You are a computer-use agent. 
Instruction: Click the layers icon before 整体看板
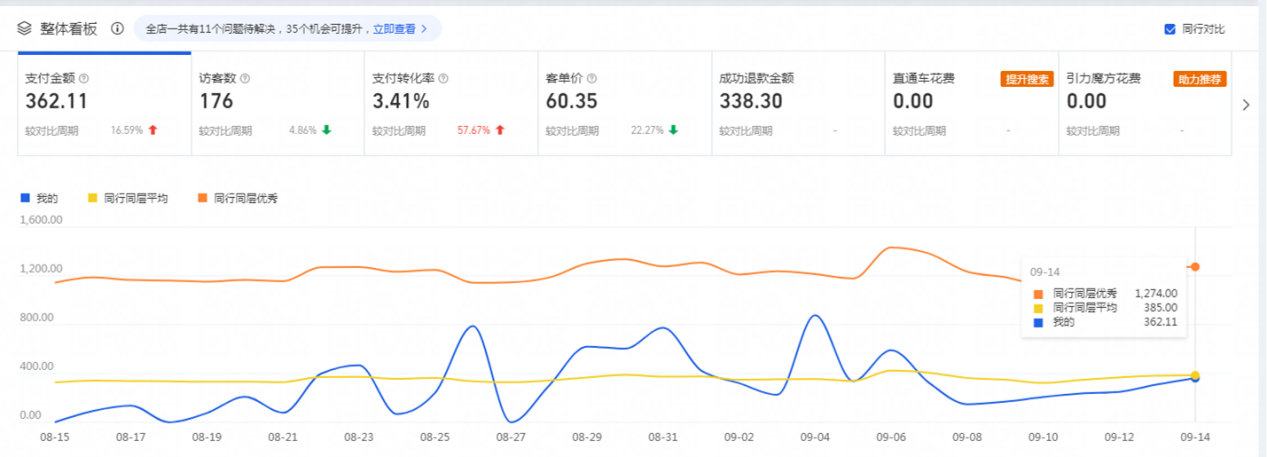[25, 29]
